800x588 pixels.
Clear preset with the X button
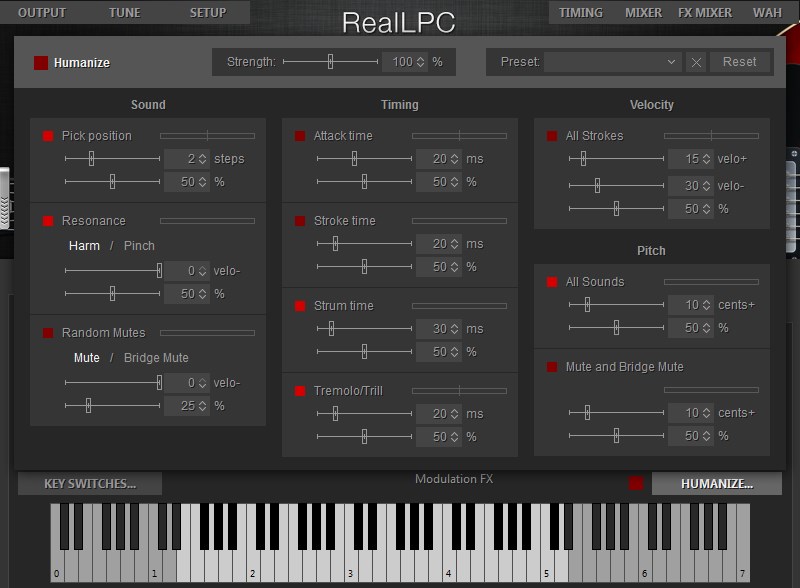[x=696, y=62]
